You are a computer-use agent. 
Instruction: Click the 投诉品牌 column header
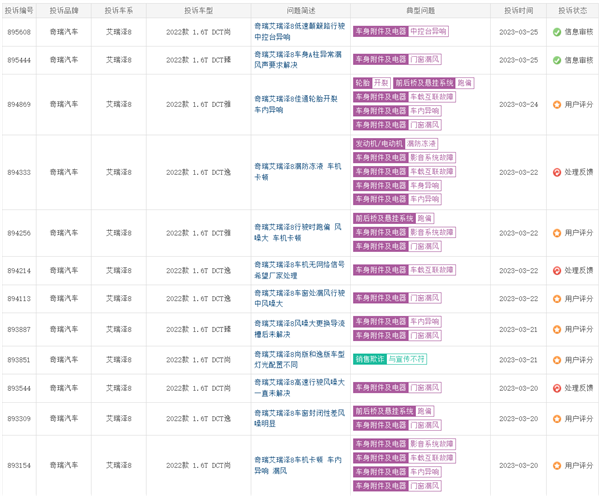[64, 11]
